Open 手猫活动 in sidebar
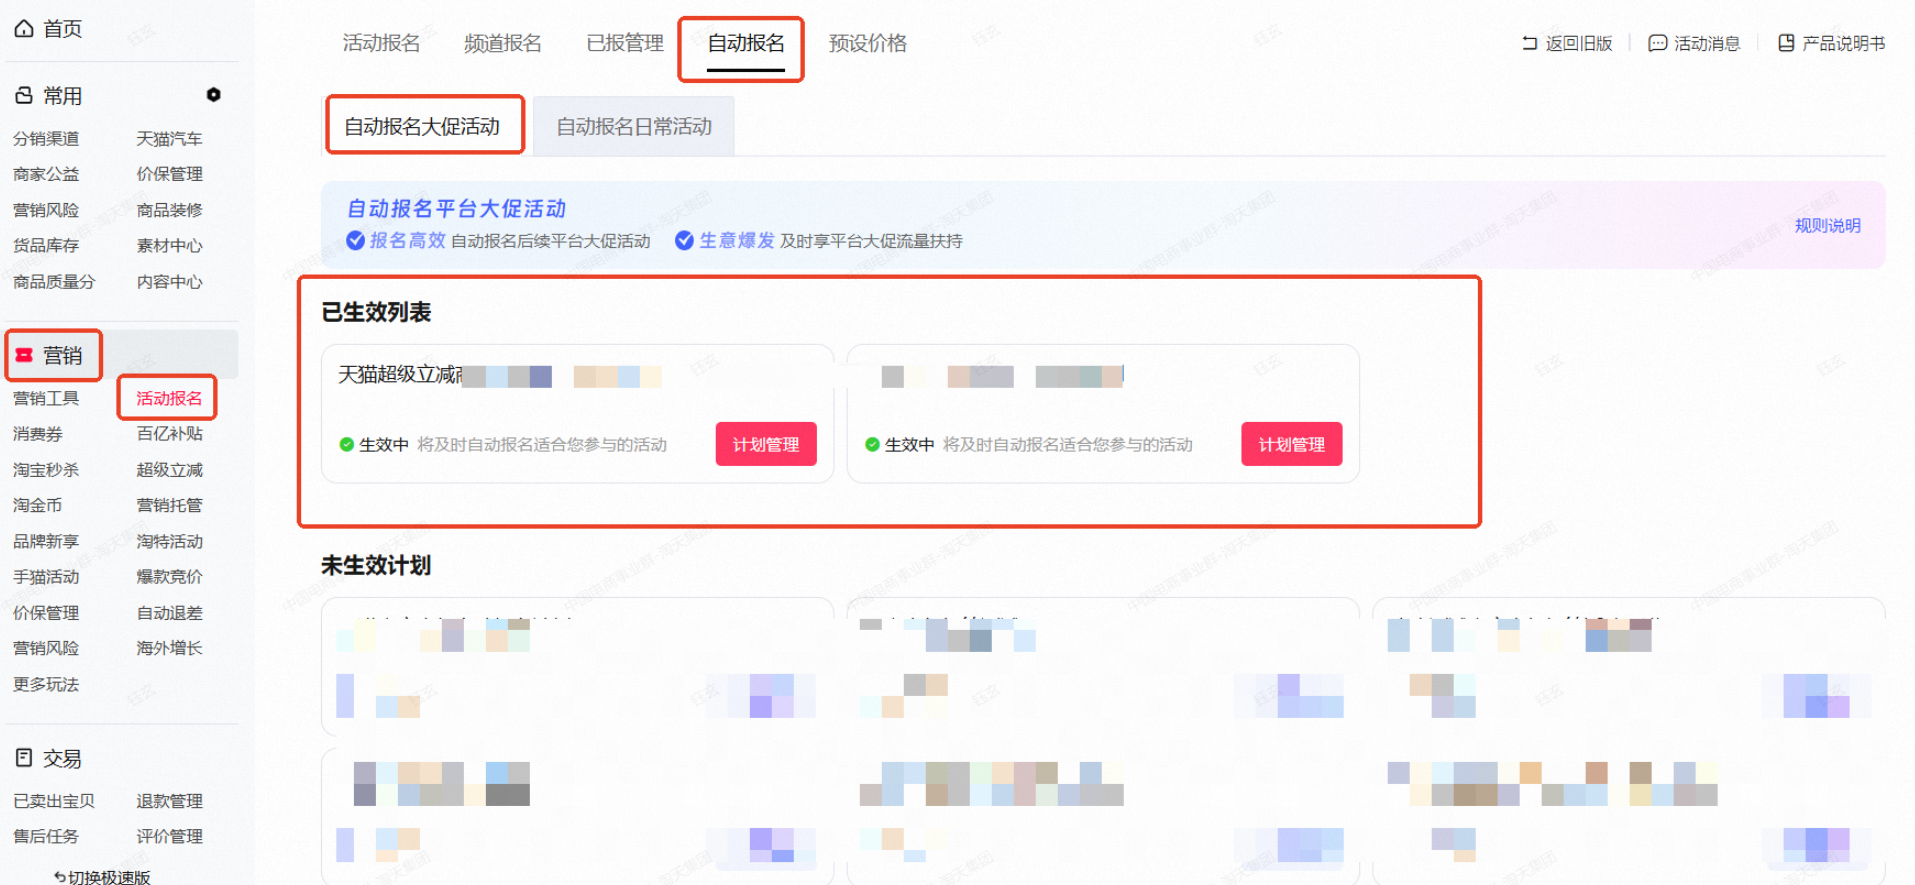1915x885 pixels. (x=46, y=577)
